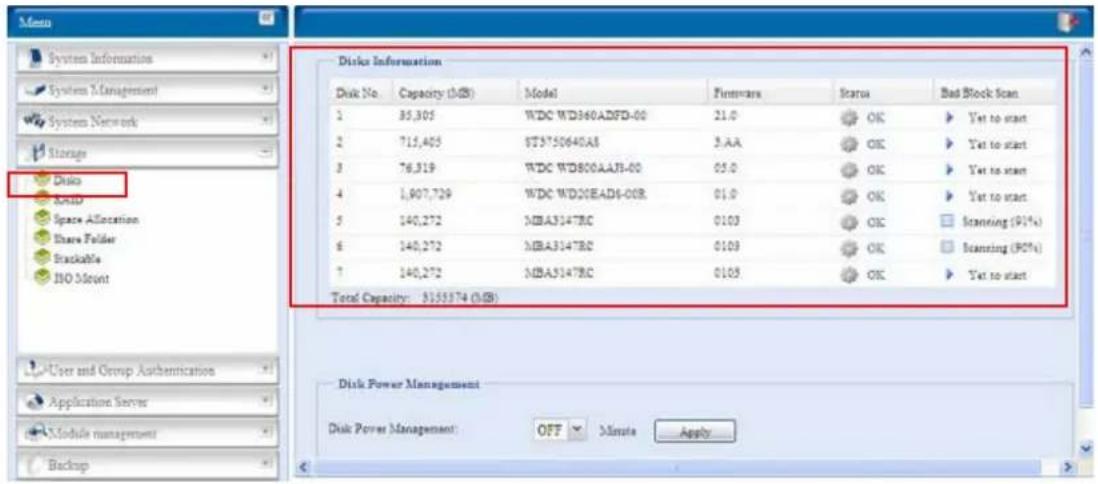Click status gear icon for disk 2
The image size is (1098, 484).
pyautogui.click(x=847, y=144)
